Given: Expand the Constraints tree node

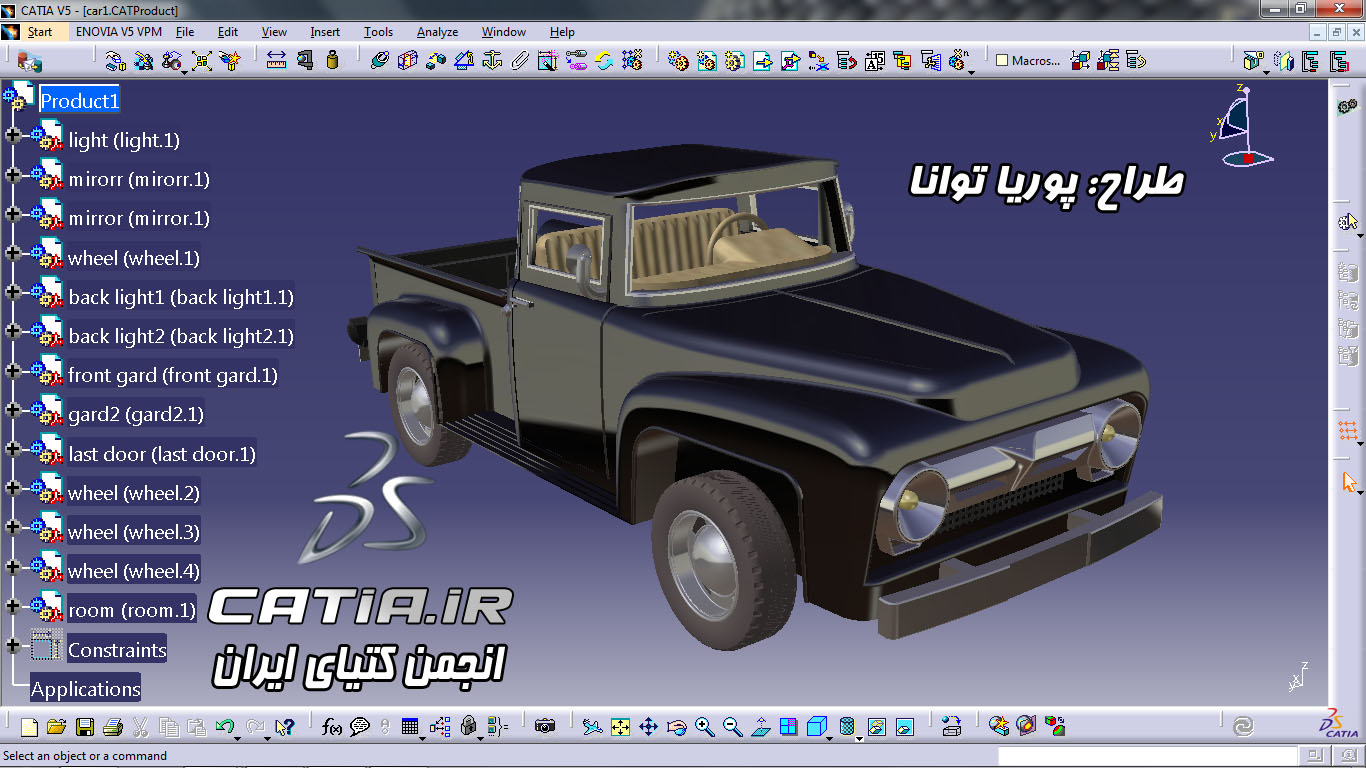Looking at the screenshot, I should 12,644.
